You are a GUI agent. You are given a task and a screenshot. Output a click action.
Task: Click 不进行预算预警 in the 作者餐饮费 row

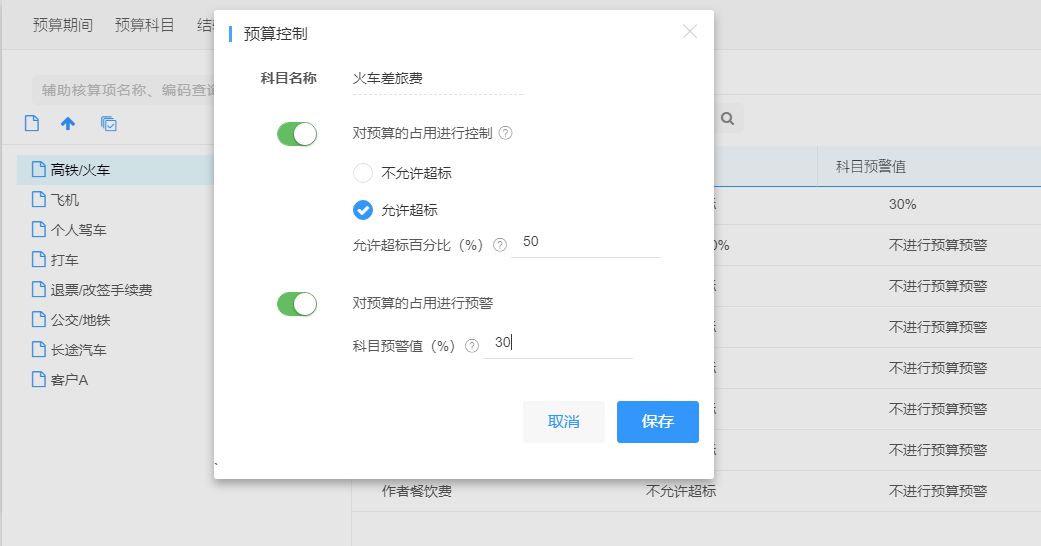click(x=937, y=492)
